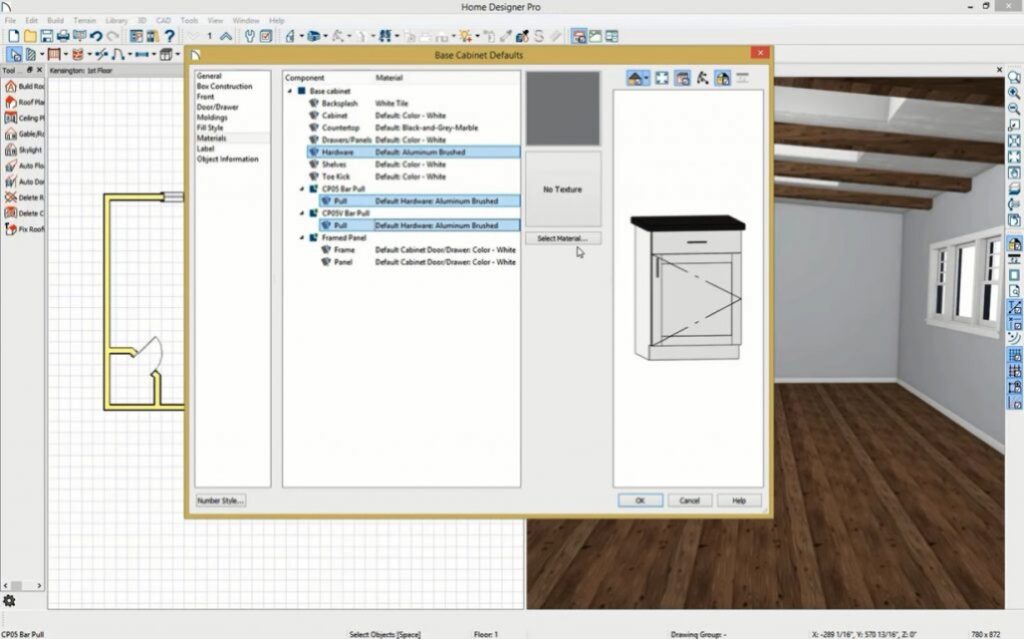
Task: Select the Fix Roof tool
Action: point(10,230)
